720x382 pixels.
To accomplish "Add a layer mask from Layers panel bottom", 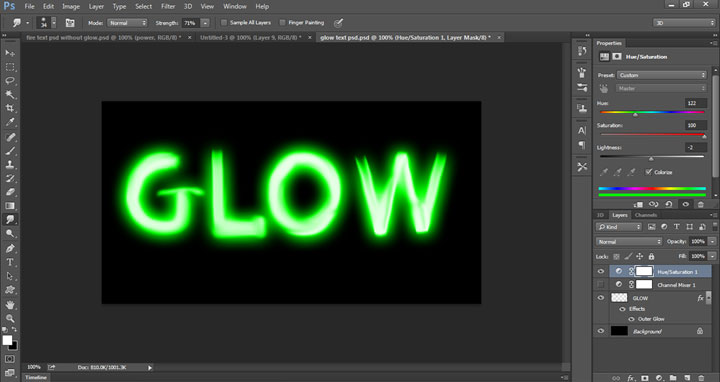I will tap(645, 378).
